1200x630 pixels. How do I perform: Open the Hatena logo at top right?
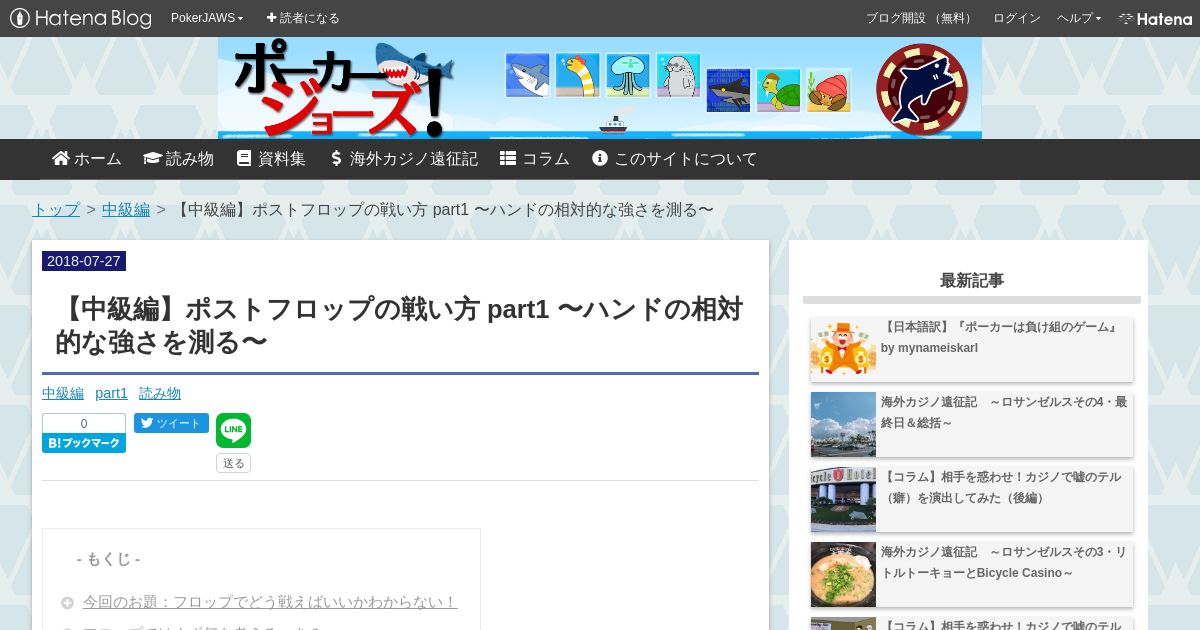pos(1155,18)
